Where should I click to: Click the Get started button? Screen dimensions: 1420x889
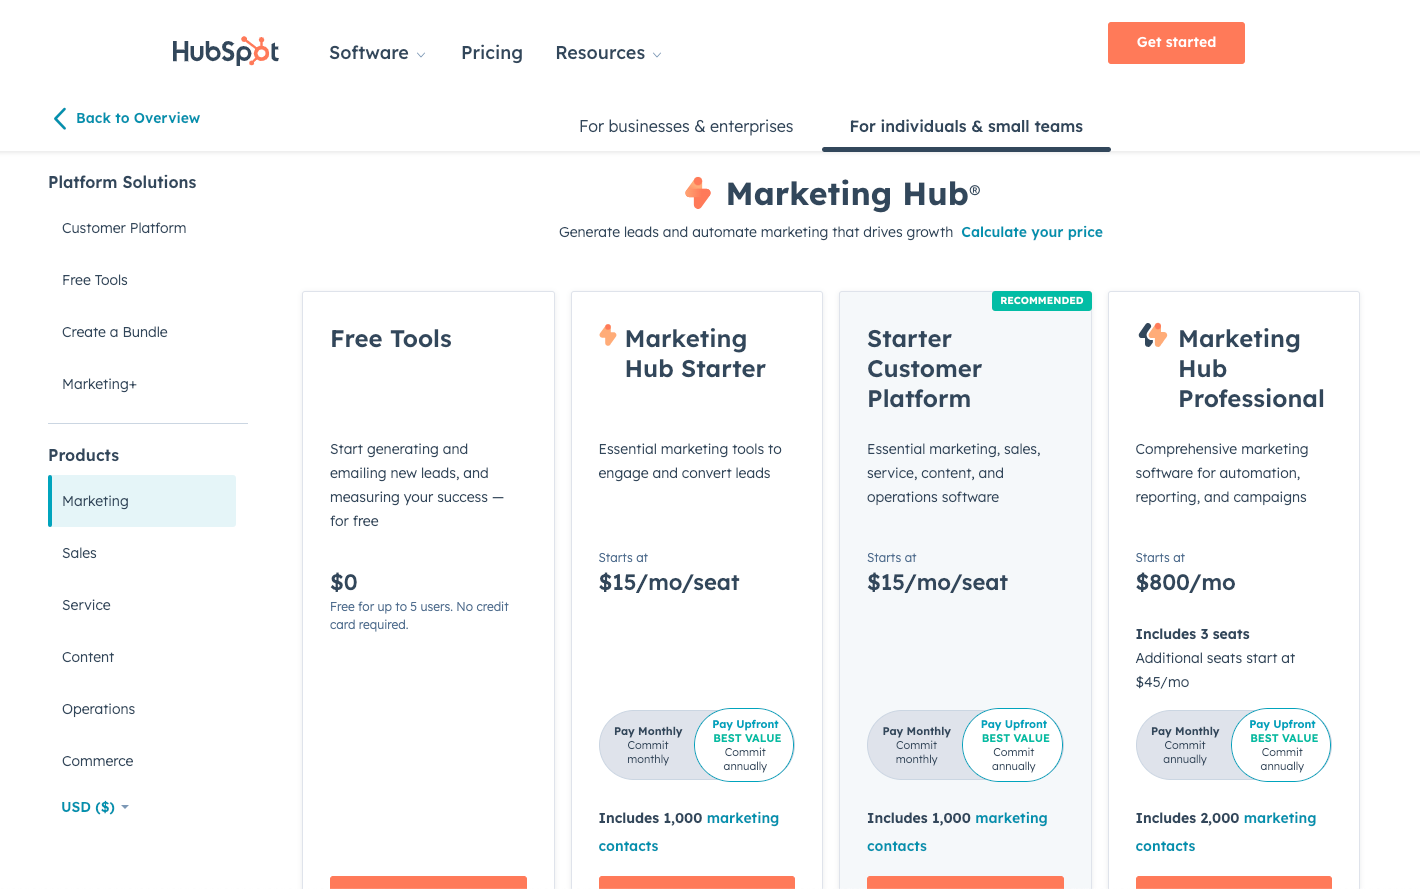tap(1176, 42)
